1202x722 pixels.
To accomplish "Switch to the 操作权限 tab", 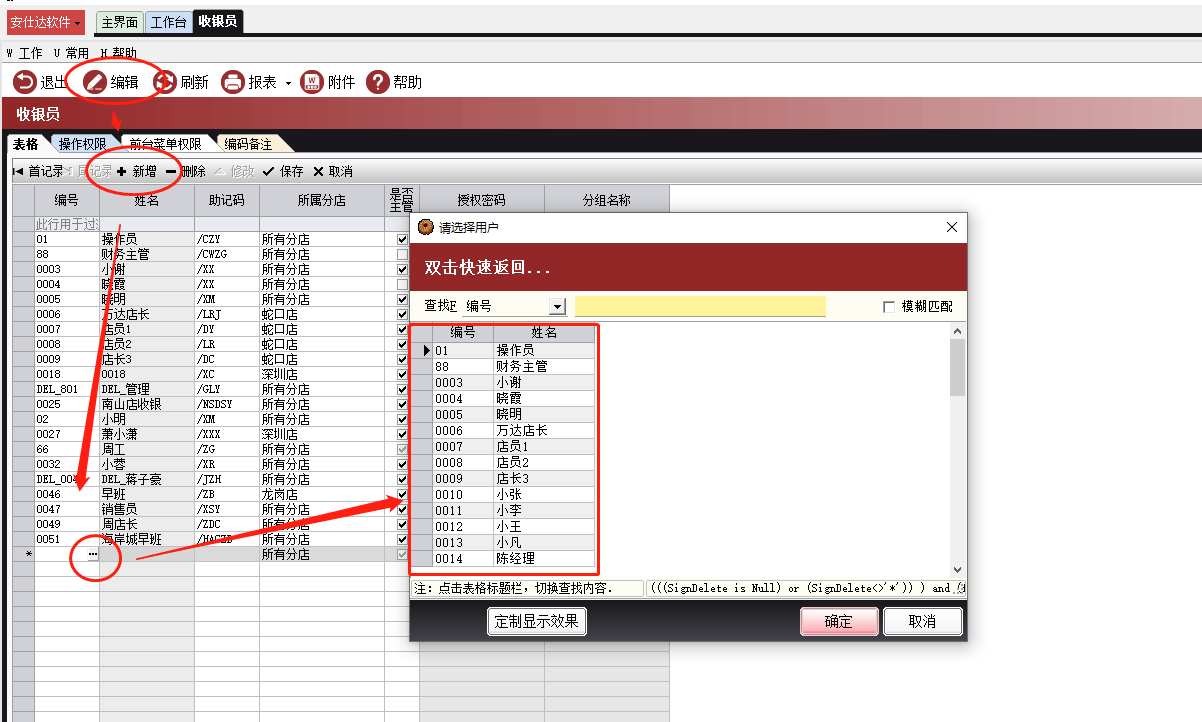I will coord(82,144).
